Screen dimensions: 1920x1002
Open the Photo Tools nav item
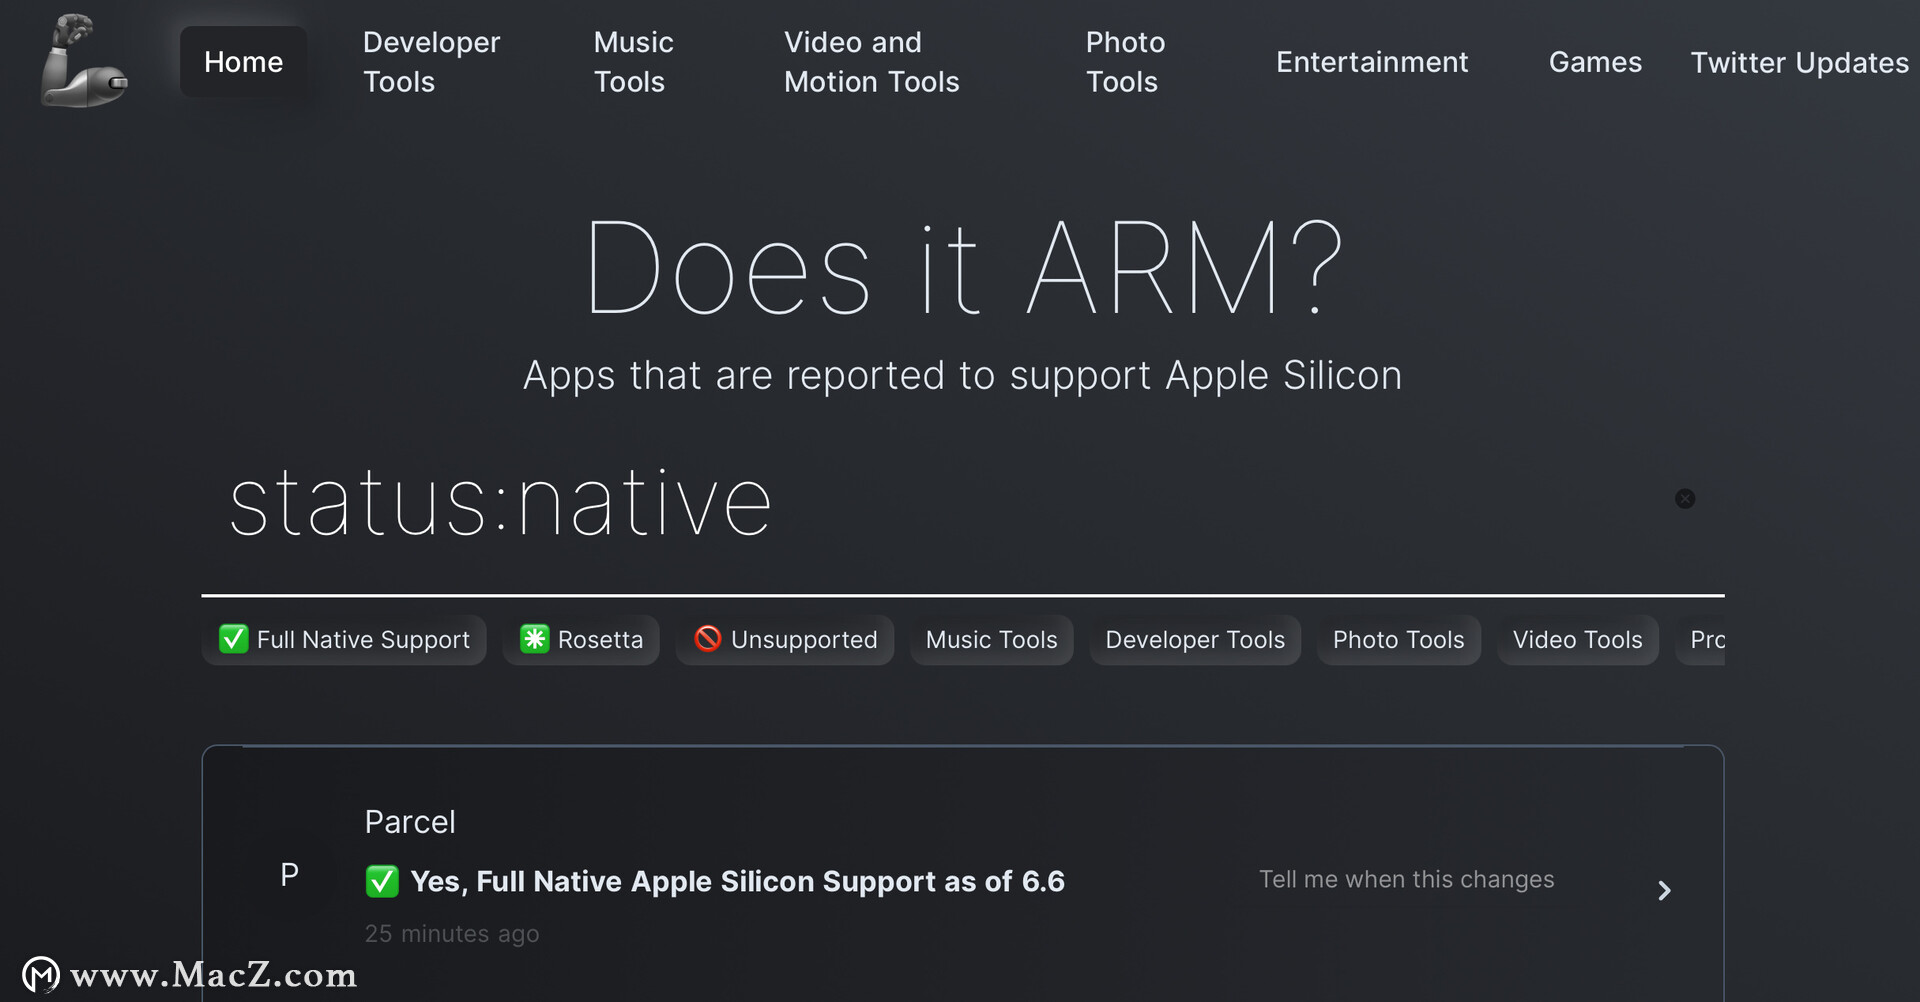1125,62
